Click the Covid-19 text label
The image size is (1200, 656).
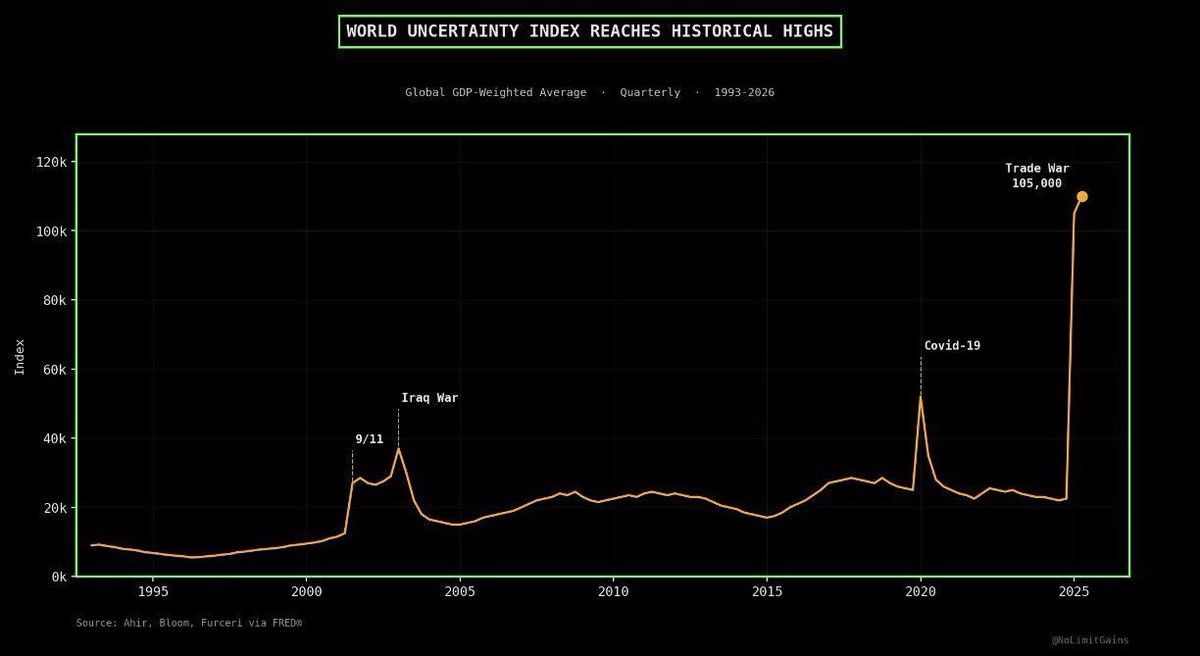[x=952, y=345]
